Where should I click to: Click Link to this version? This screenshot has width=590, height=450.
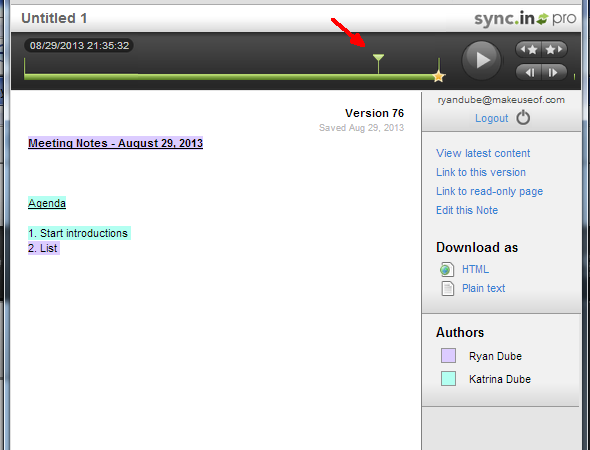(481, 172)
